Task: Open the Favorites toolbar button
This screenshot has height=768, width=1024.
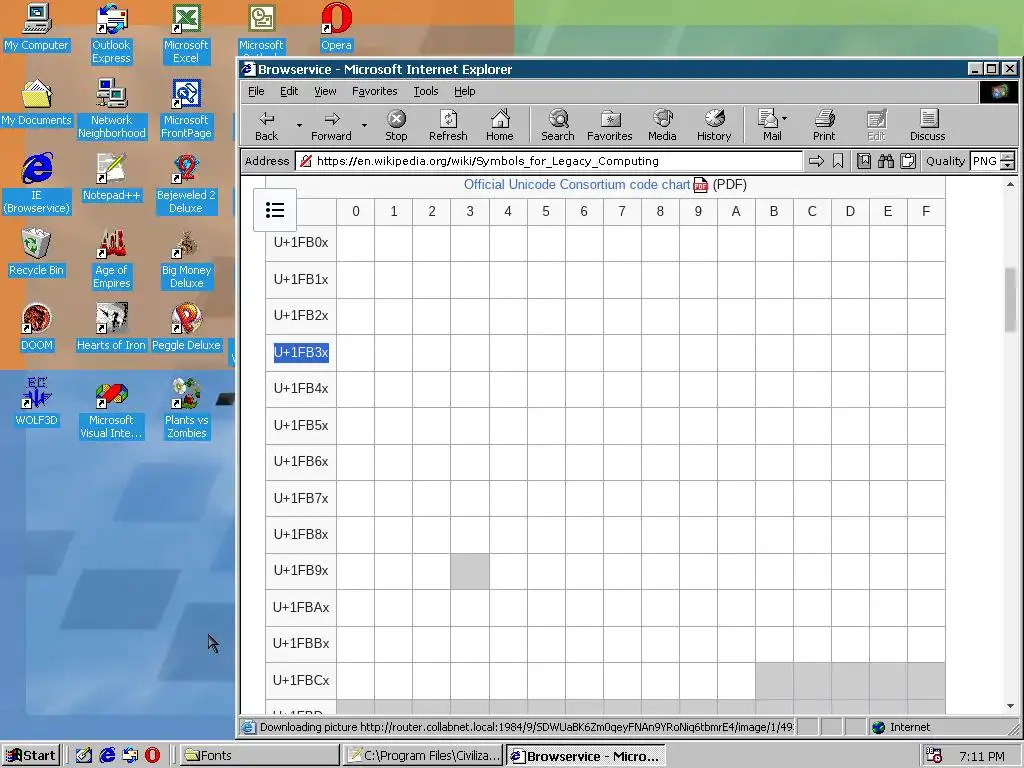Action: click(609, 125)
